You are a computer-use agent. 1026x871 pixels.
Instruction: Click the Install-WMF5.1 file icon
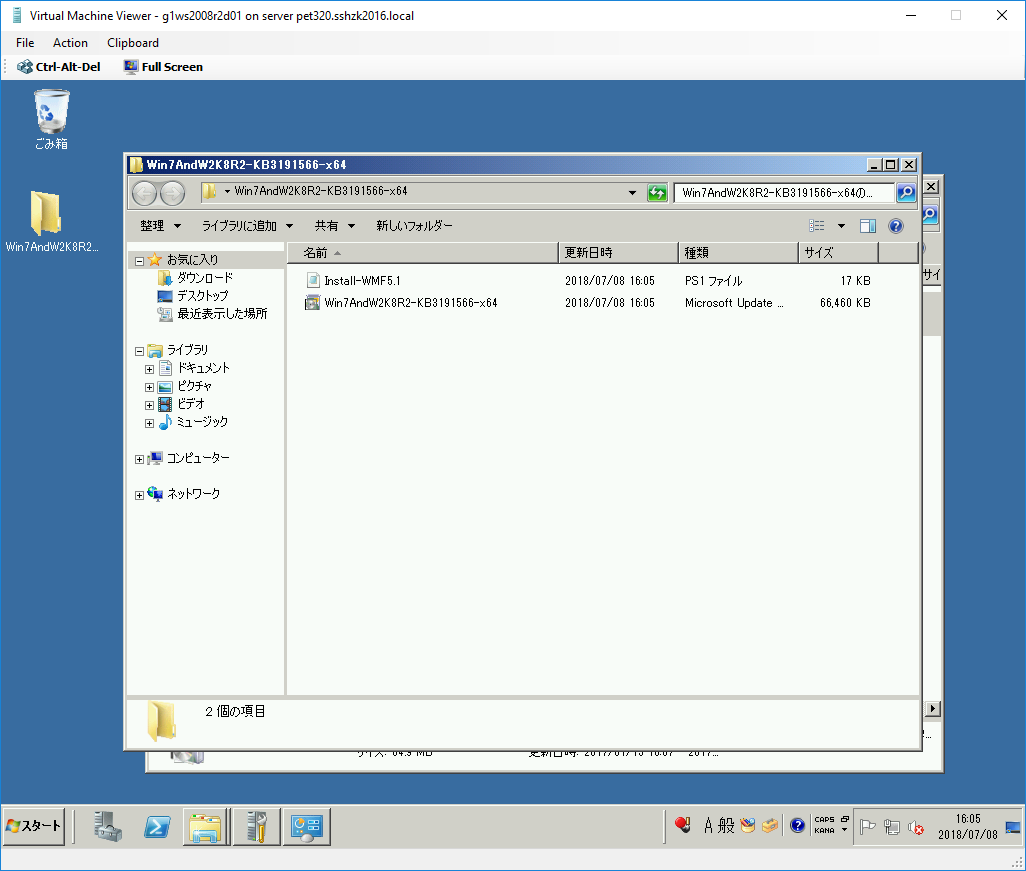[x=313, y=281]
